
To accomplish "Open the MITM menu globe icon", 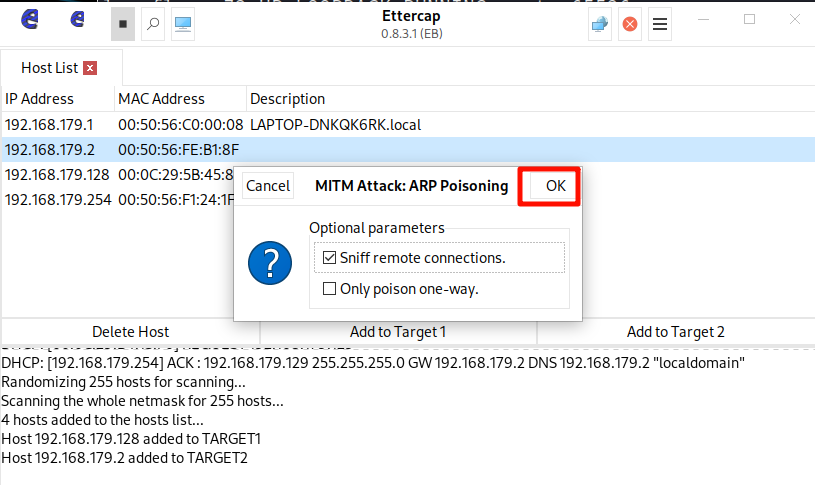I will click(x=599, y=24).
